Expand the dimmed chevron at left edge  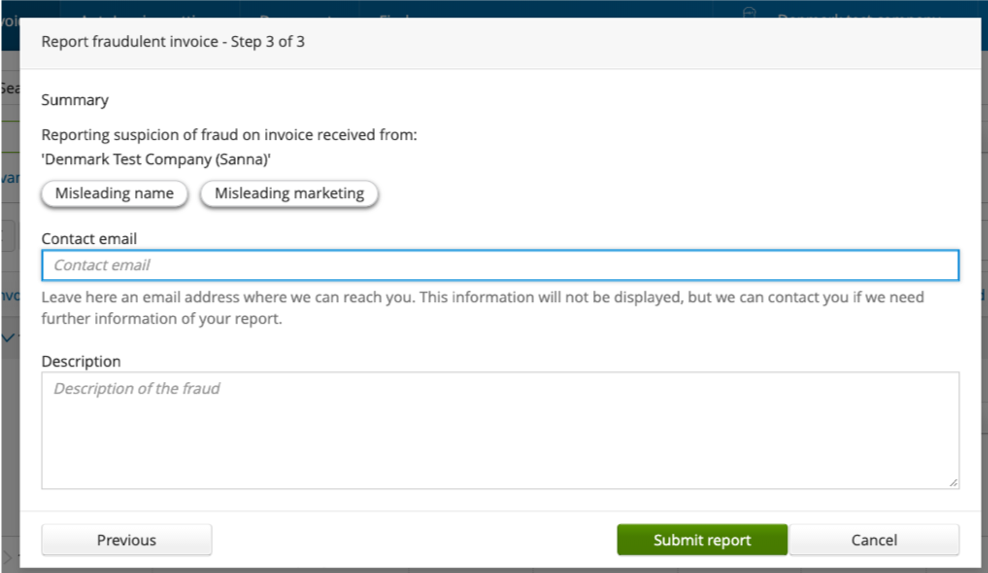point(8,338)
